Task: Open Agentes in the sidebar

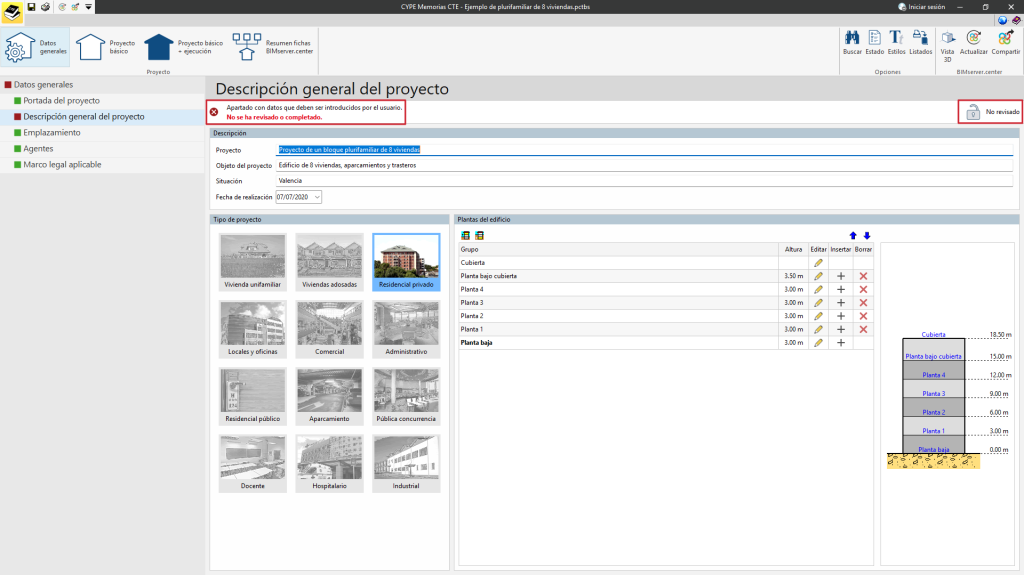Action: (x=38, y=148)
